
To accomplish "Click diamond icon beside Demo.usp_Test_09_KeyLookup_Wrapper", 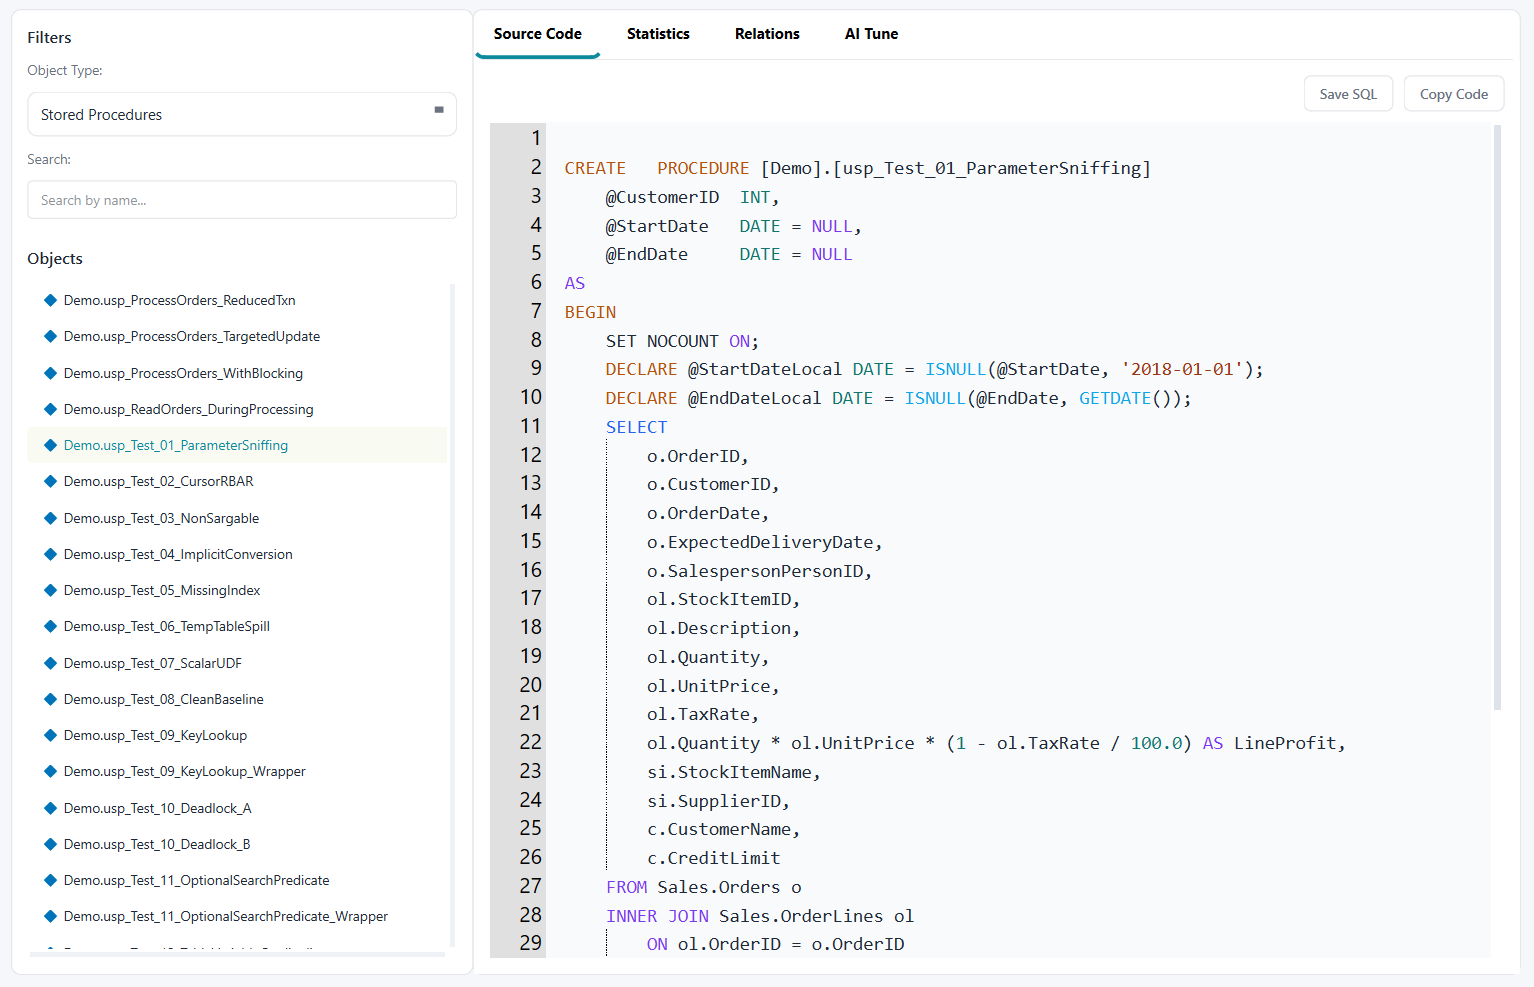I will [x=50, y=771].
